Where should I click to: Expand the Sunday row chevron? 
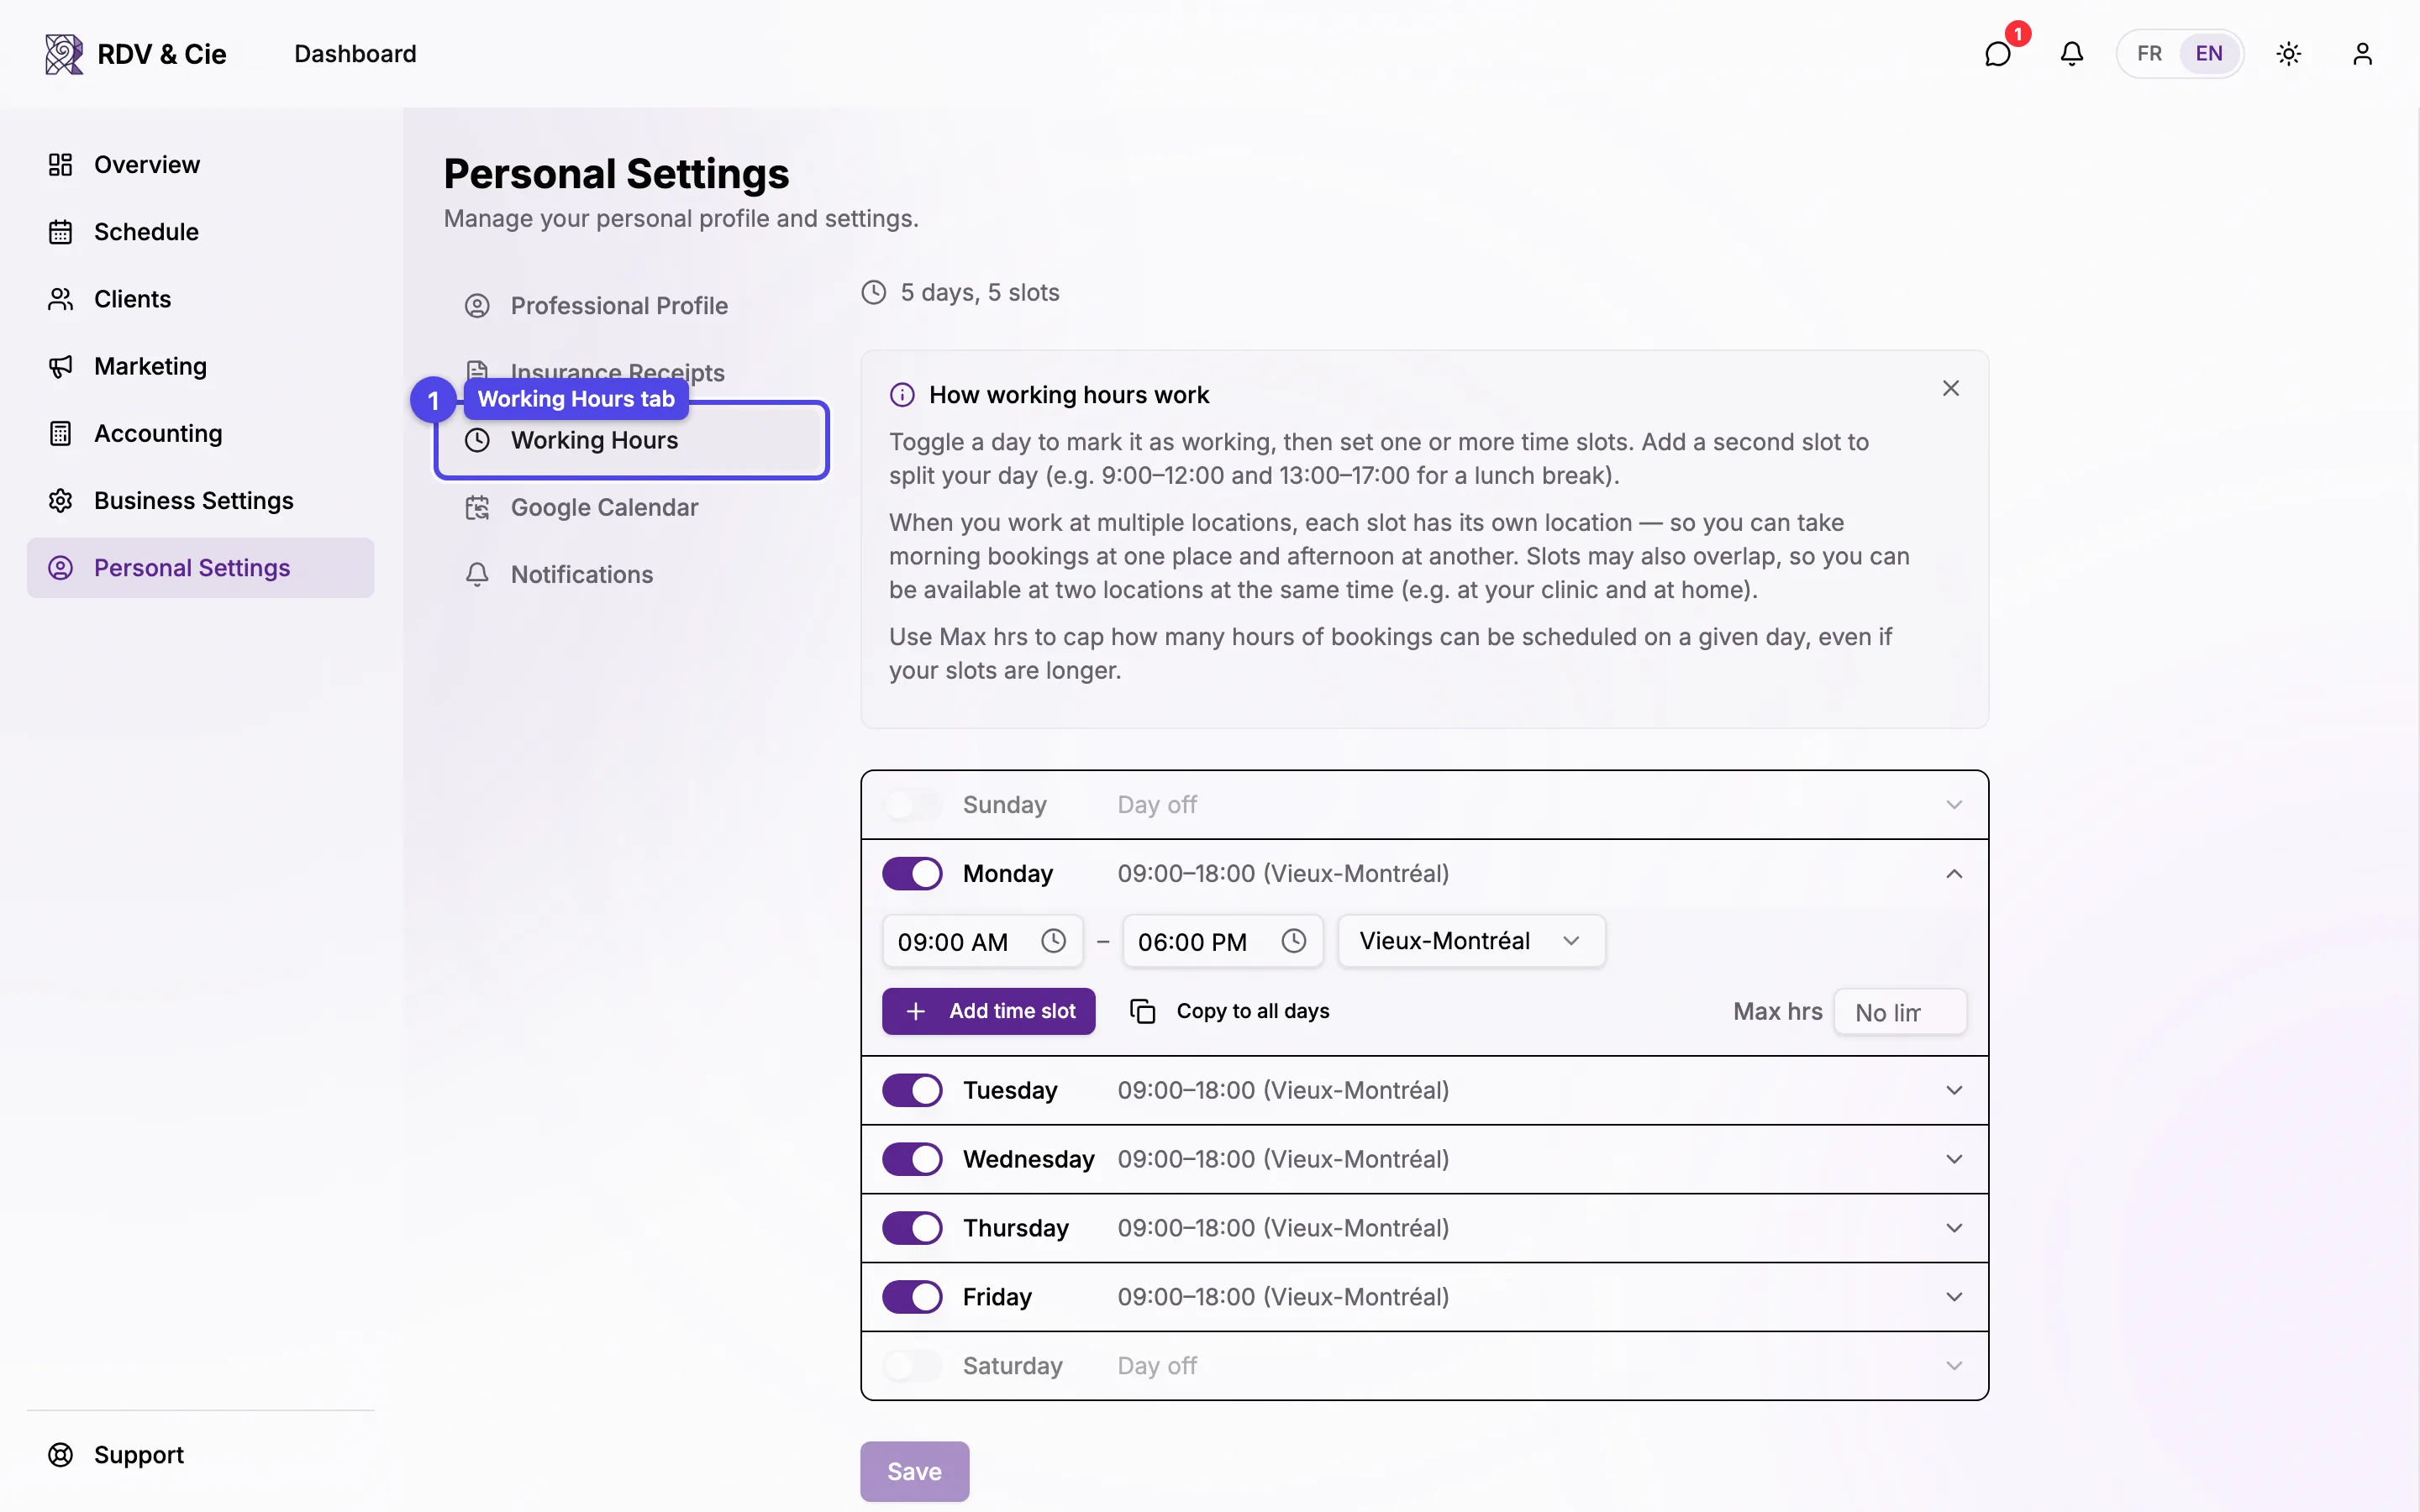tap(1954, 805)
